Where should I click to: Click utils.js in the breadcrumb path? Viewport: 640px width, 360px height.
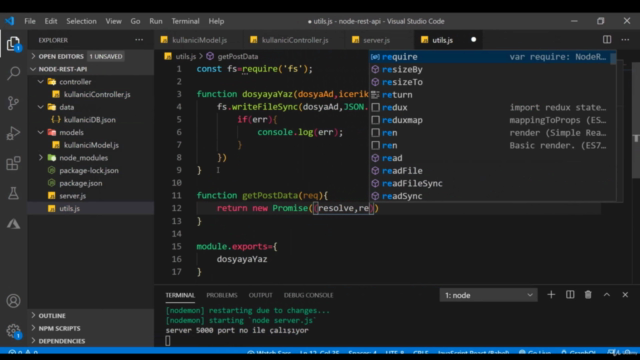186,56
